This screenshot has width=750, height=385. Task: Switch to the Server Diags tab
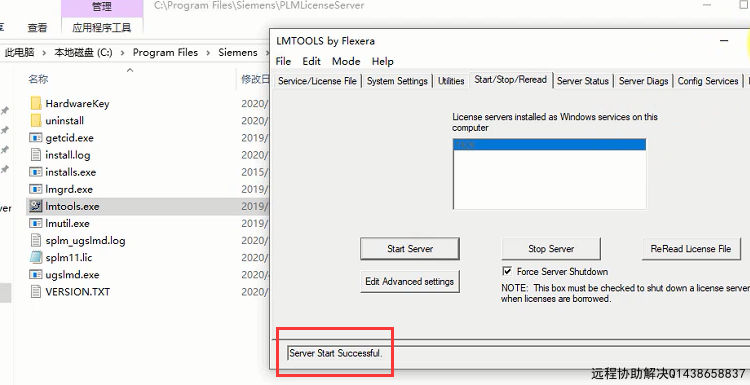click(x=643, y=81)
